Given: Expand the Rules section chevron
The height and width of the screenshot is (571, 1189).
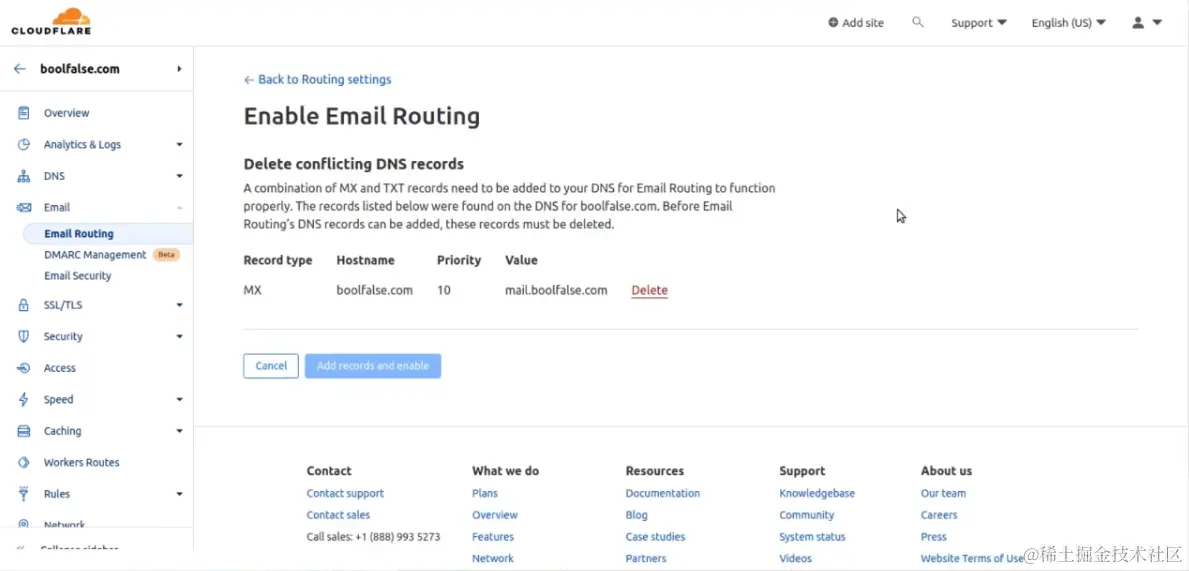Looking at the screenshot, I should click(180, 494).
